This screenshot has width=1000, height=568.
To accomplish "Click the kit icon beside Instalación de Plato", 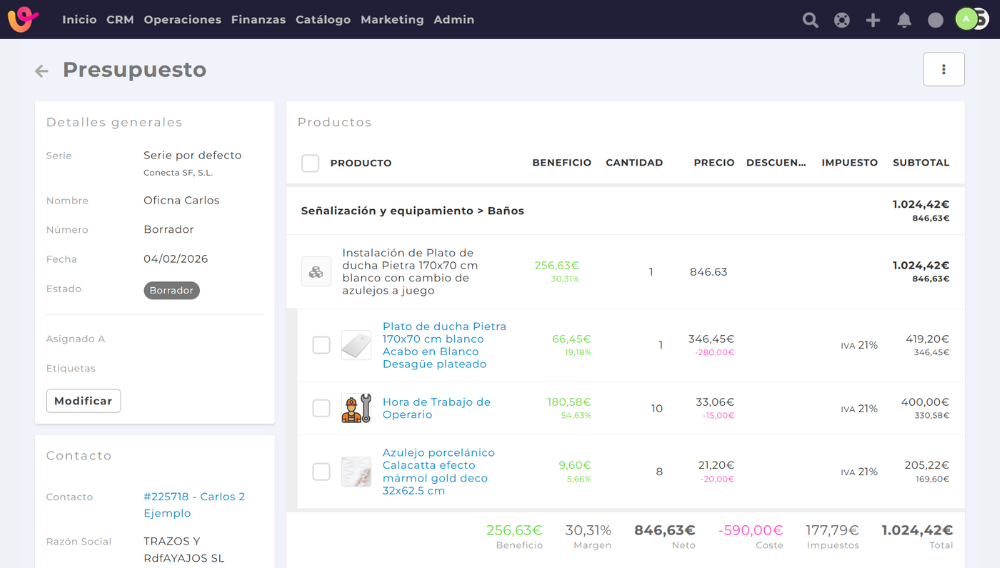I will click(x=316, y=271).
